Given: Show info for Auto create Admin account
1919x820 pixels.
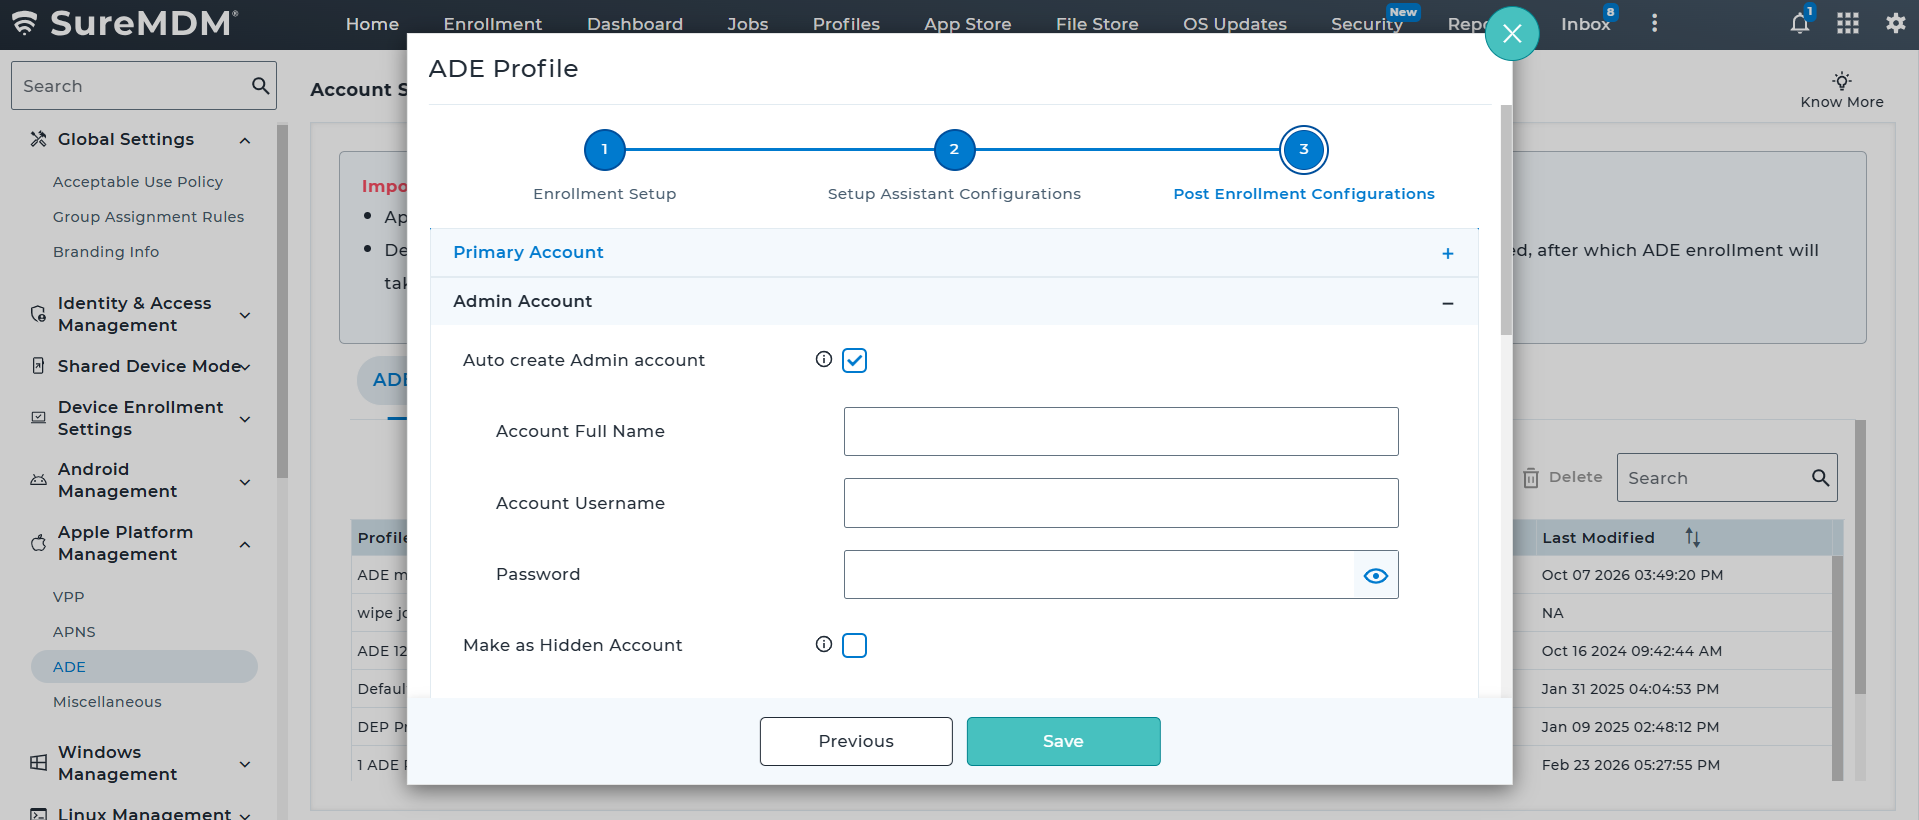Looking at the screenshot, I should (x=823, y=359).
